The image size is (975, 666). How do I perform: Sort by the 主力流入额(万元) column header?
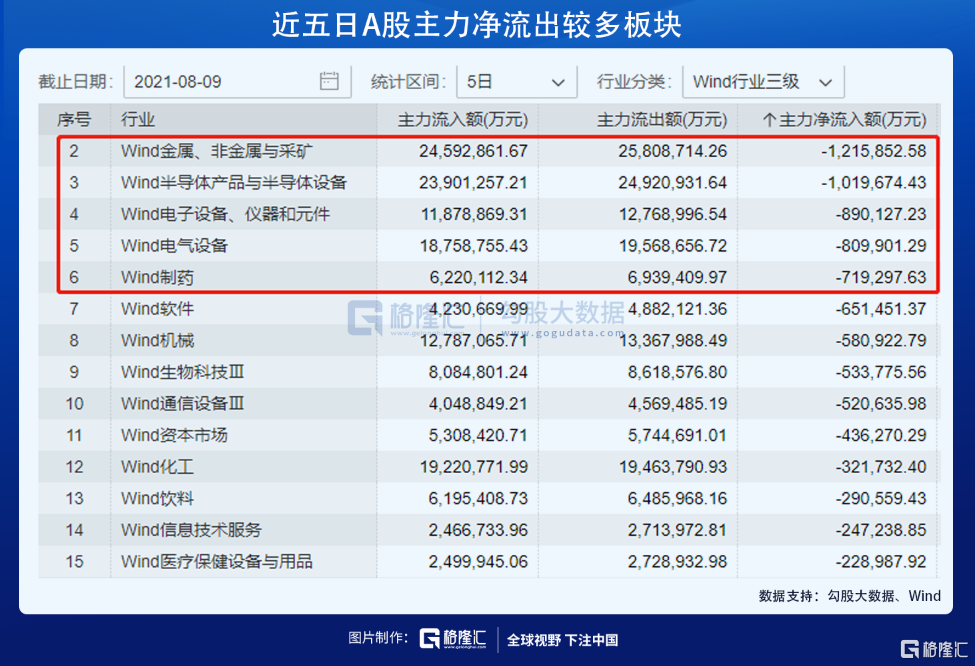coord(462,120)
